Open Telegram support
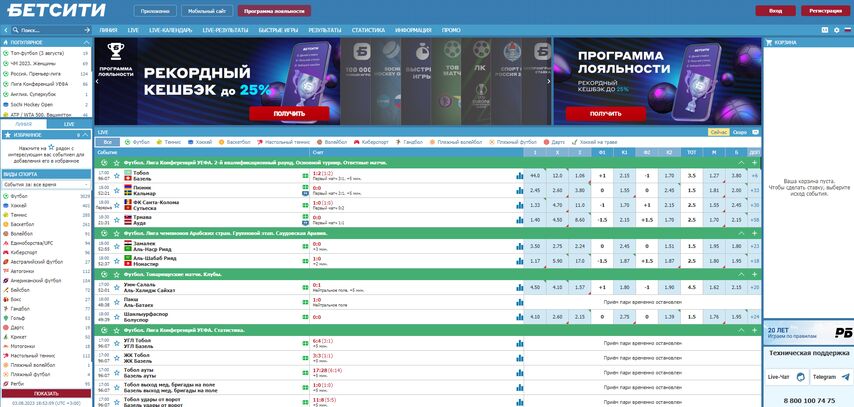 [831, 377]
